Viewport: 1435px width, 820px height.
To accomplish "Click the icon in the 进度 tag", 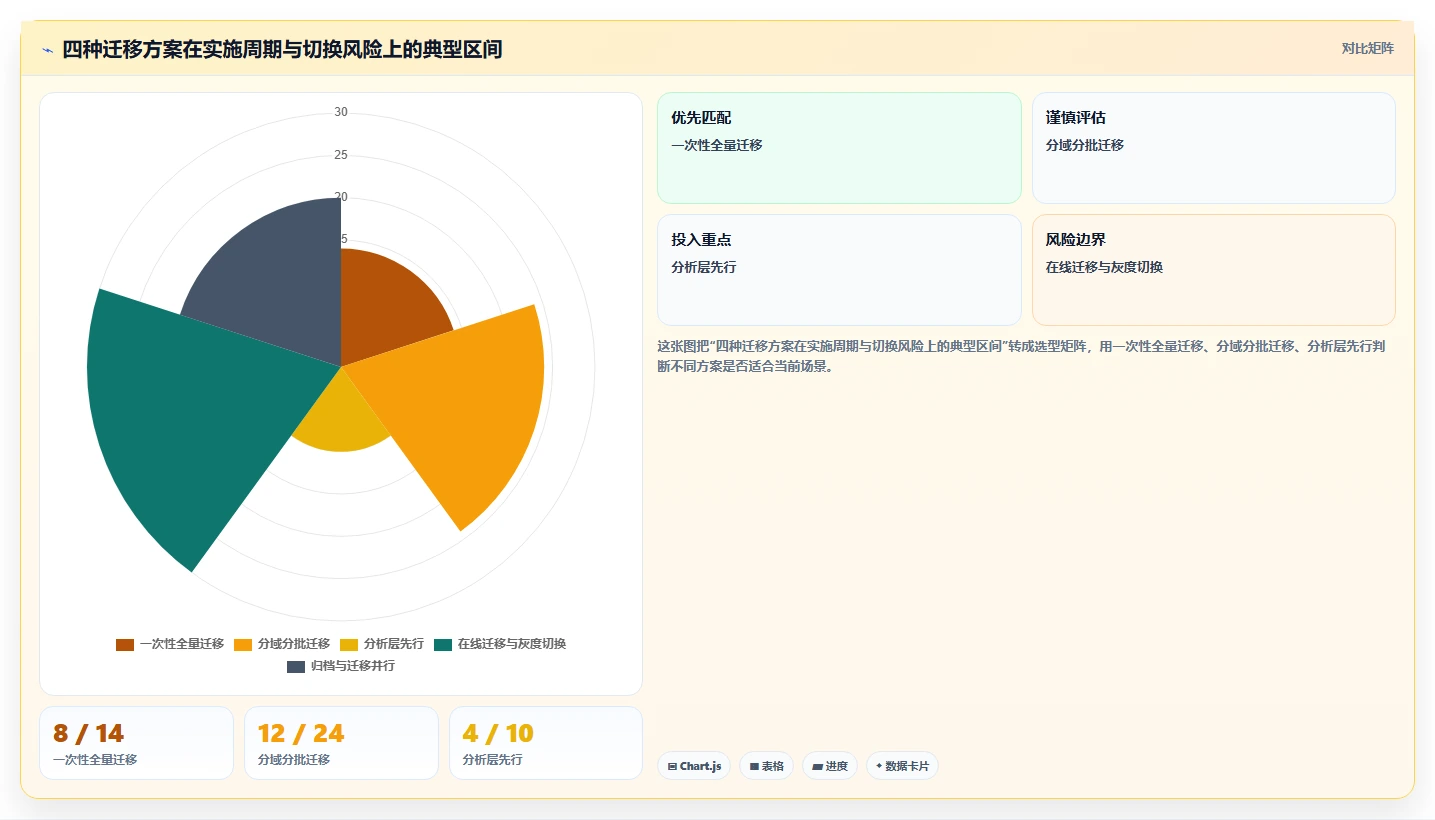I will point(817,767).
